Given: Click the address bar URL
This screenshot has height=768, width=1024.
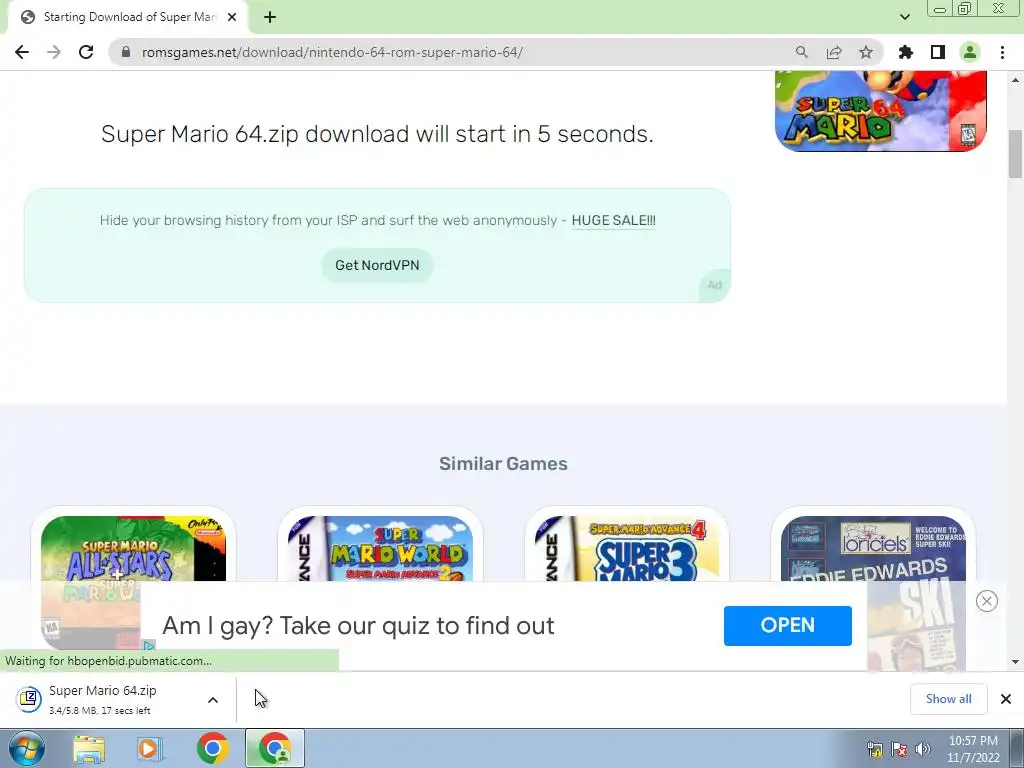Looking at the screenshot, I should coord(332,52).
